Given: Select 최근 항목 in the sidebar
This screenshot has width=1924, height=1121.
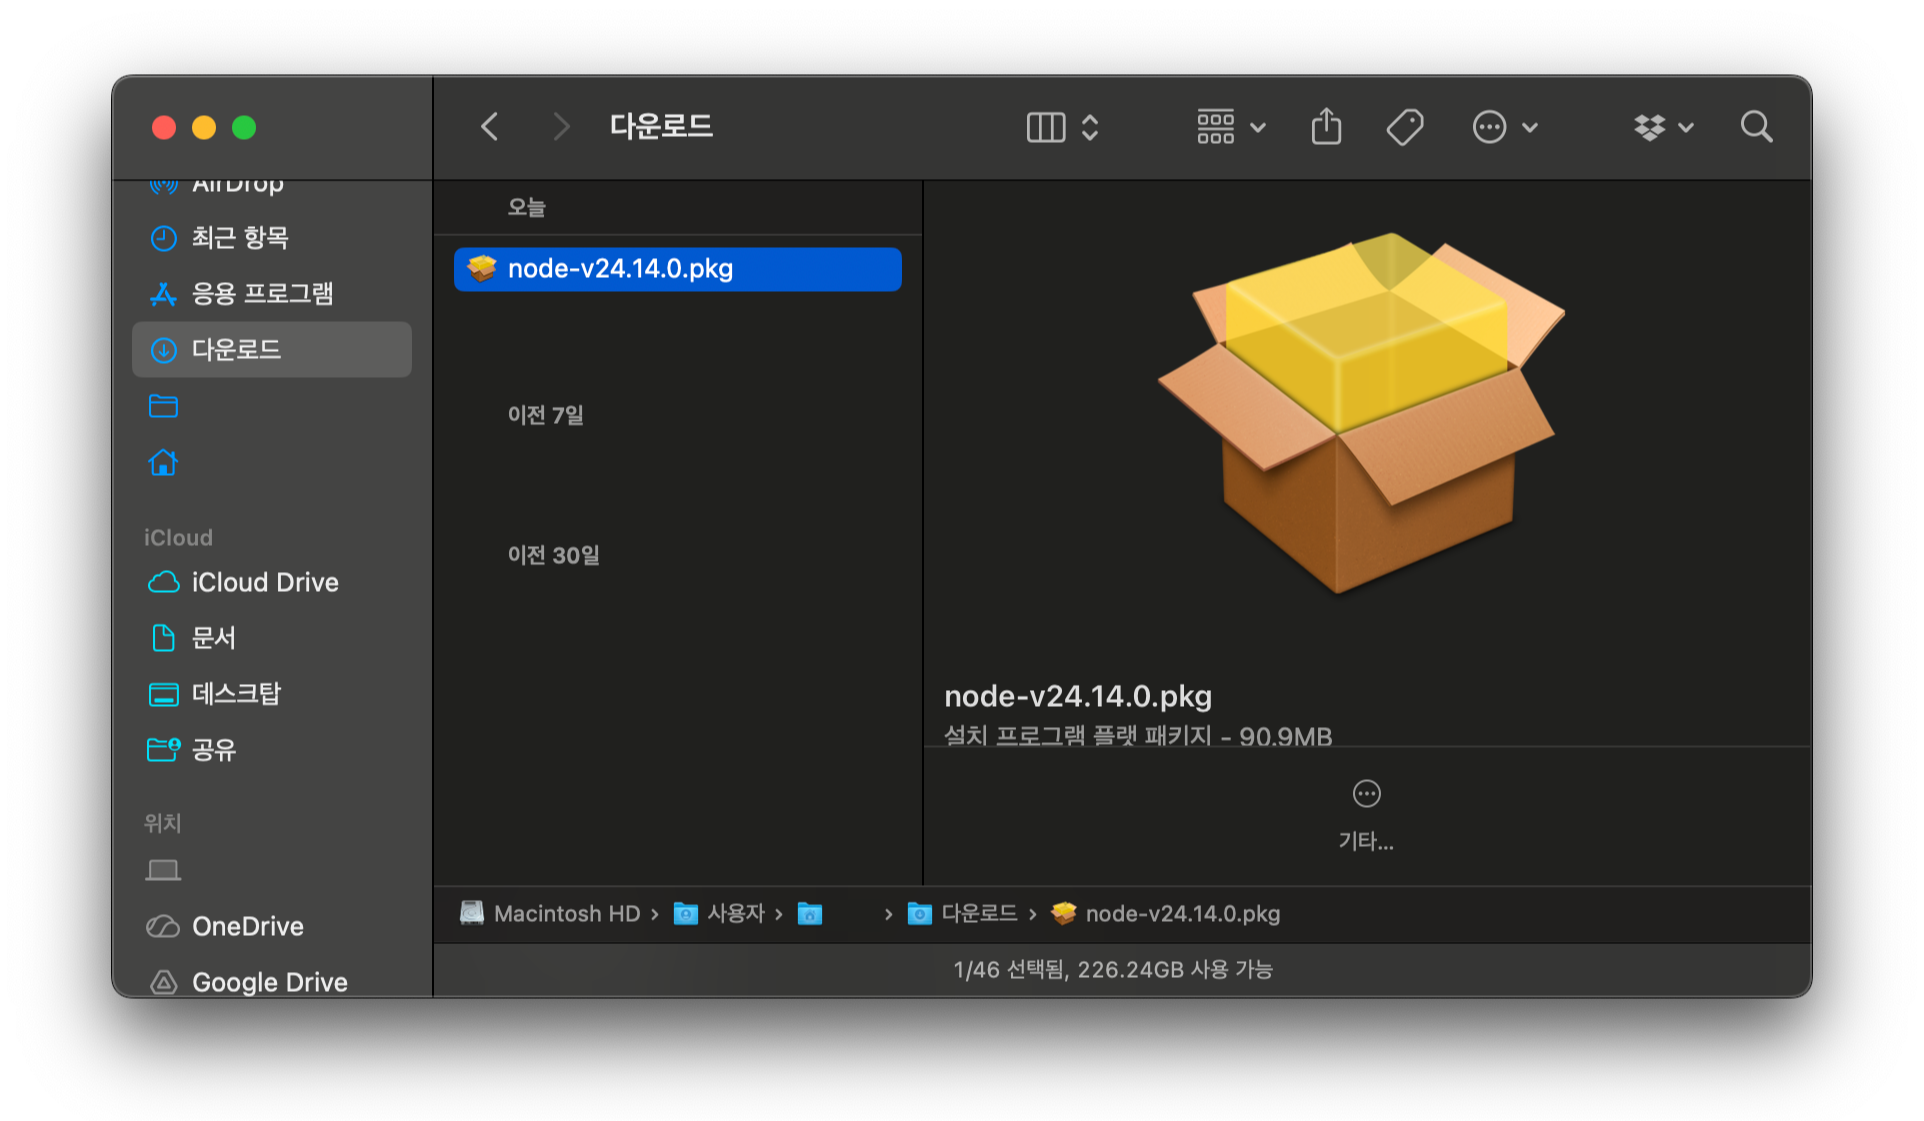Looking at the screenshot, I should 240,238.
